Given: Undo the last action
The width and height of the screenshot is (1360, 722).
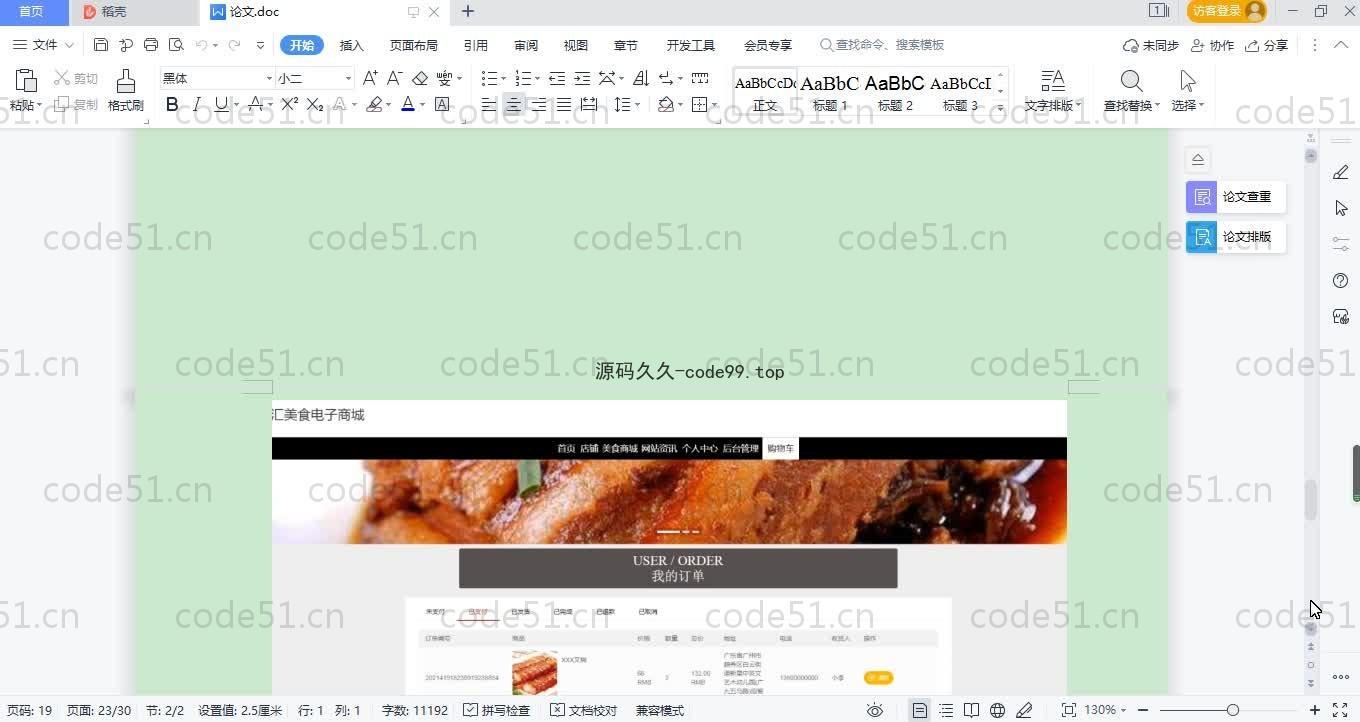Looking at the screenshot, I should (201, 45).
